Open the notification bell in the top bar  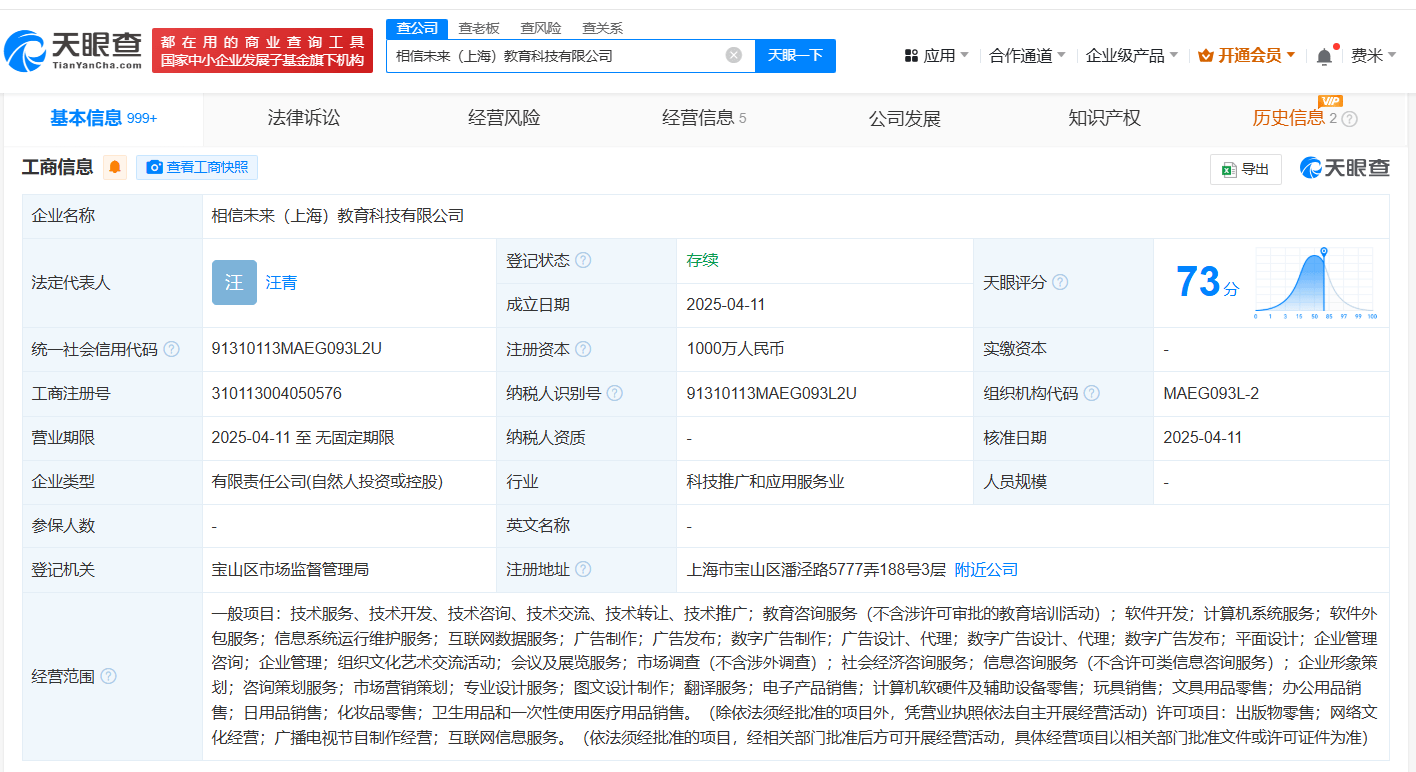(x=1324, y=56)
